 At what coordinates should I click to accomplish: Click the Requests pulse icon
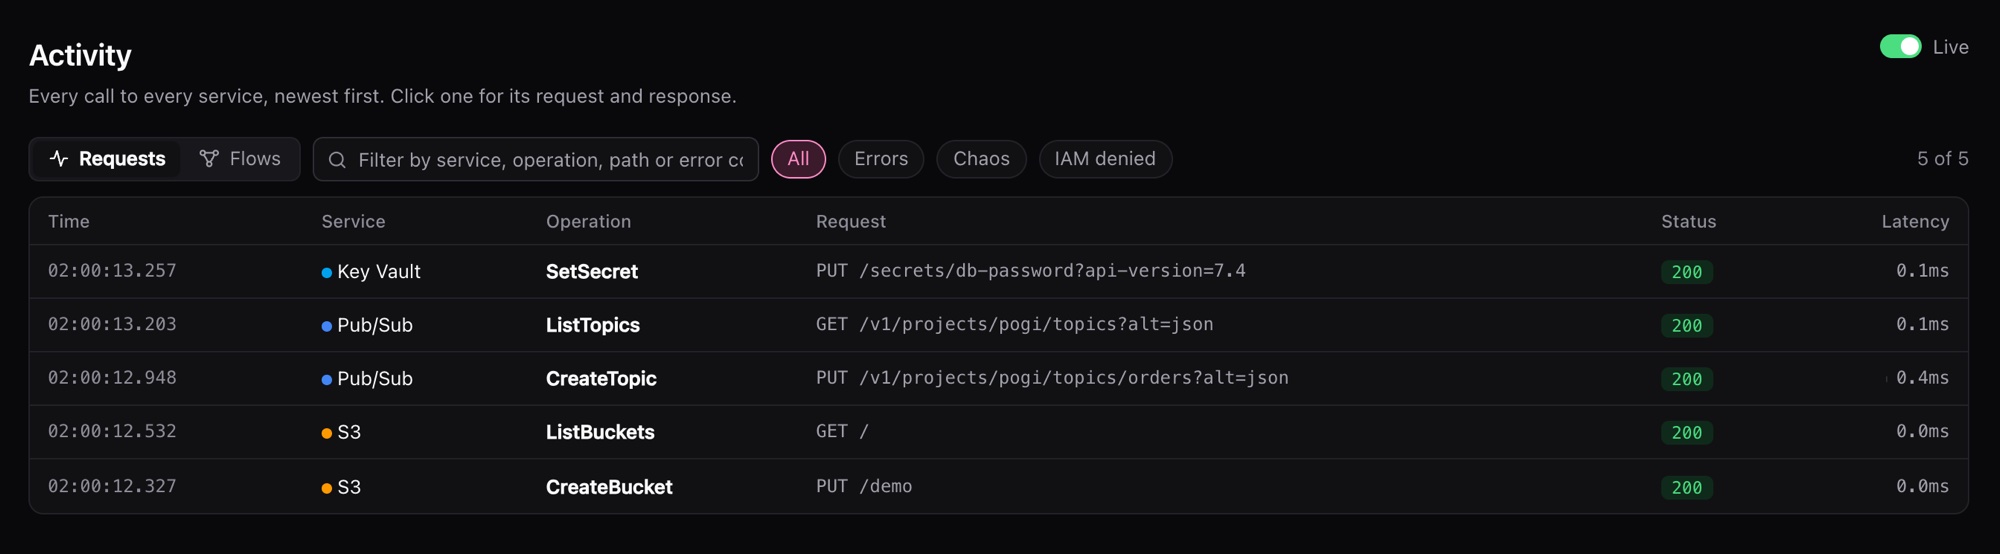(x=59, y=159)
